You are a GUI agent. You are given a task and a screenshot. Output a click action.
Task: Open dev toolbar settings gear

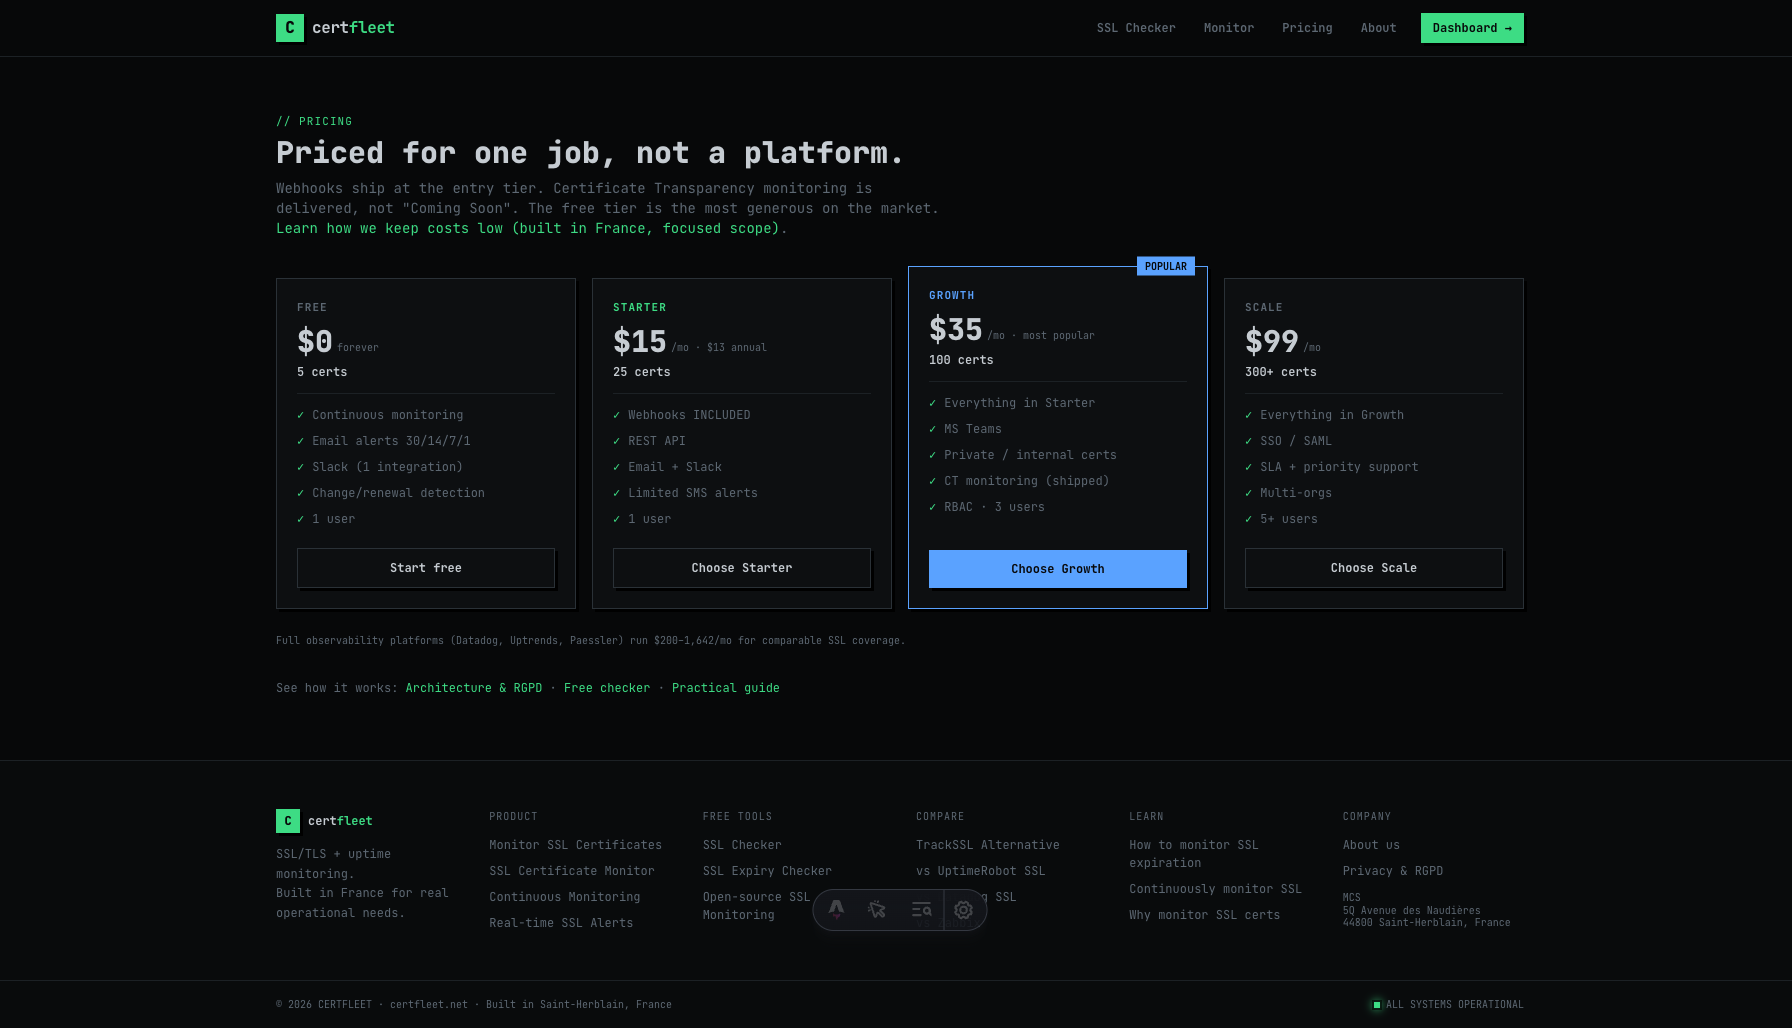click(x=963, y=910)
